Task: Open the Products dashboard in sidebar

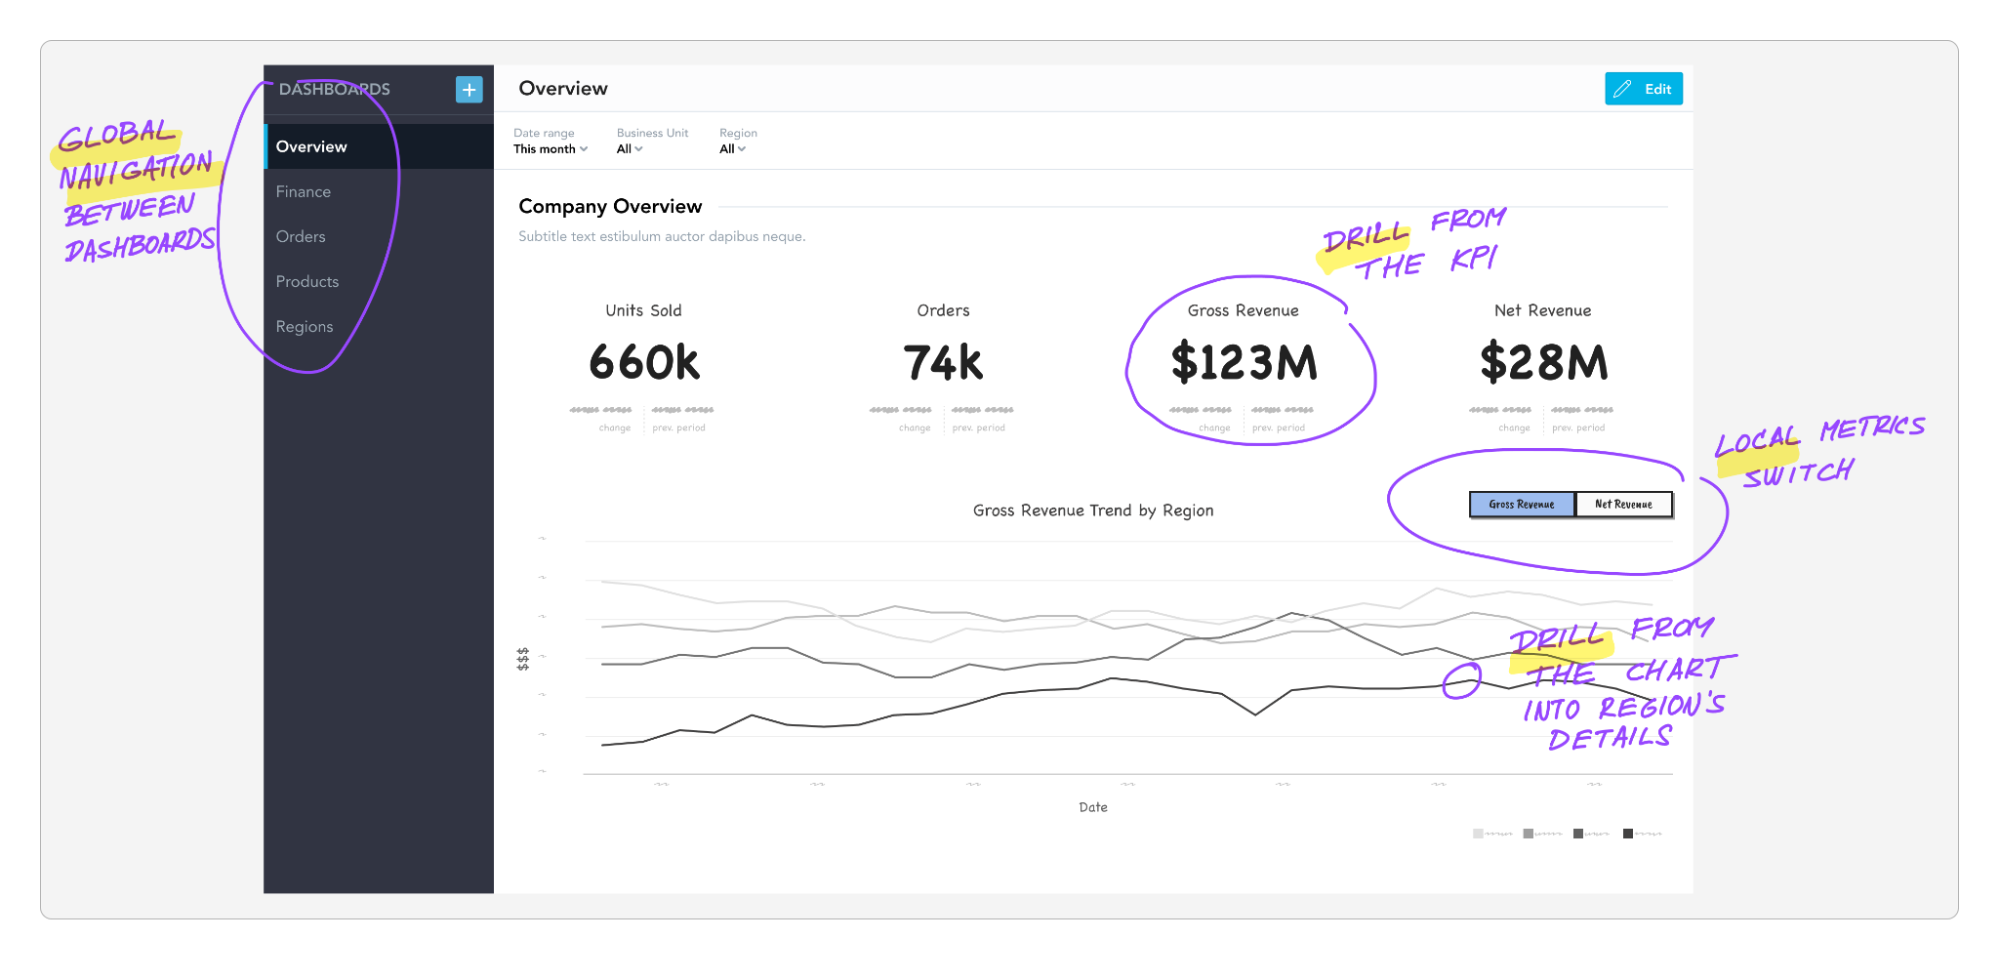Action: pyautogui.click(x=307, y=282)
